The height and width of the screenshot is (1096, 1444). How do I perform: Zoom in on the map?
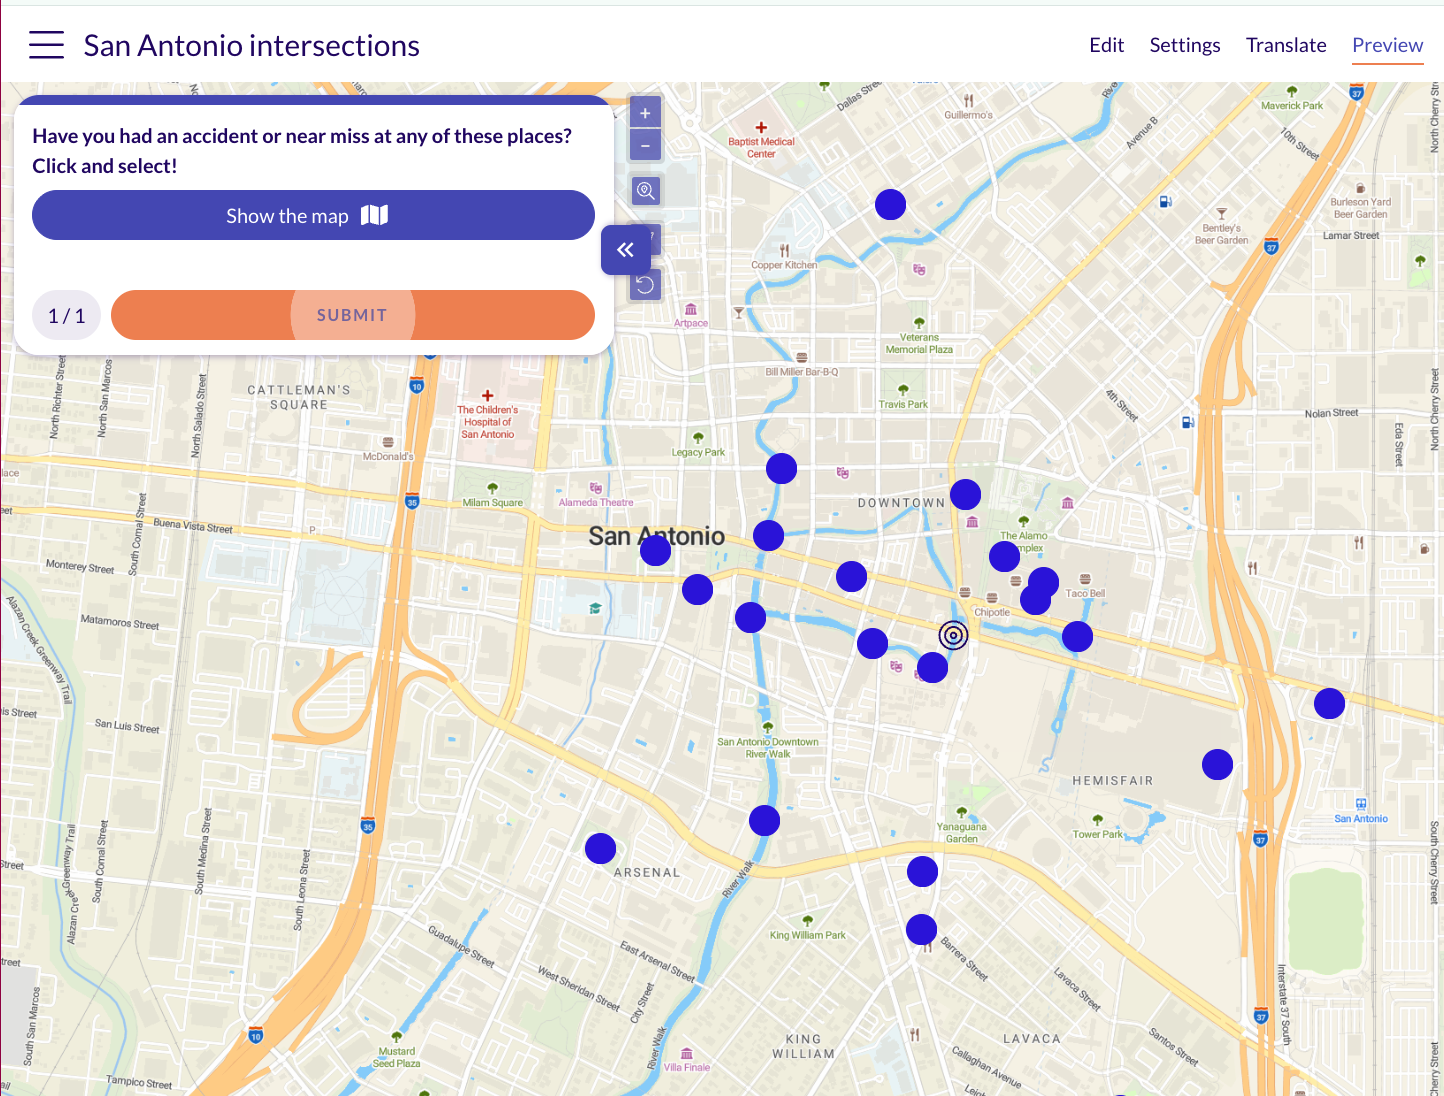point(645,113)
